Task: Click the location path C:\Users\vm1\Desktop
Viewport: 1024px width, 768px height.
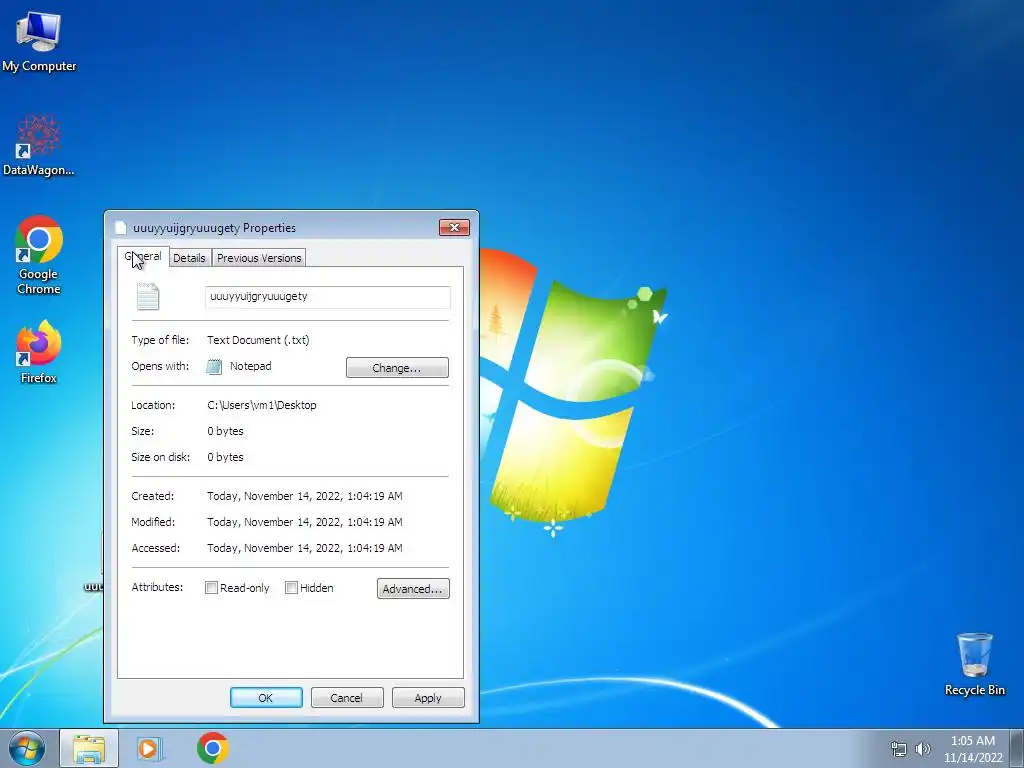Action: click(x=261, y=405)
